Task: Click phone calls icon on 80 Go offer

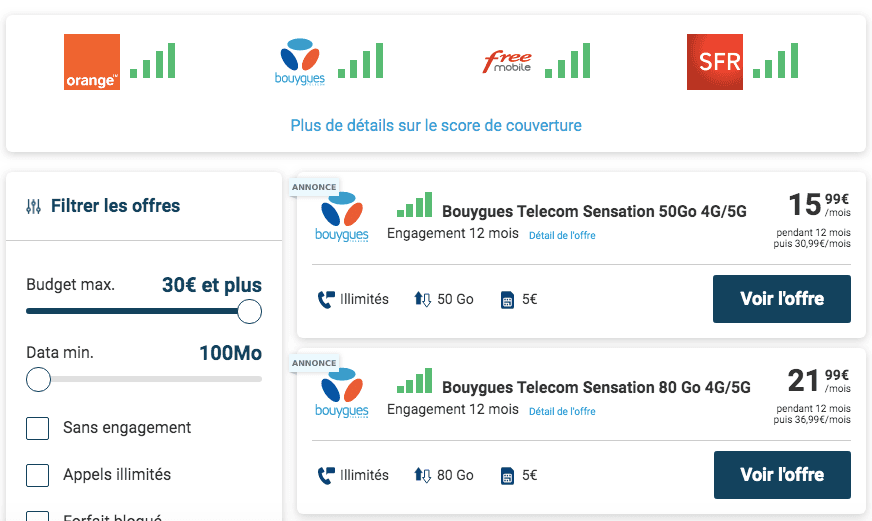Action: point(325,475)
